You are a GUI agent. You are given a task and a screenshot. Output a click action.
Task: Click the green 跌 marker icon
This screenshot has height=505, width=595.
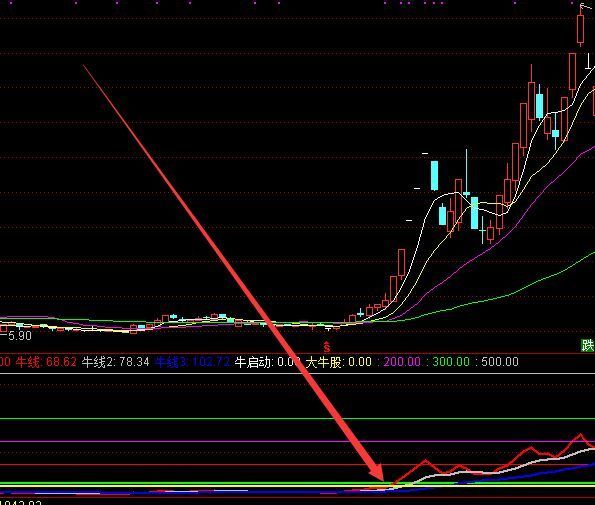587,345
